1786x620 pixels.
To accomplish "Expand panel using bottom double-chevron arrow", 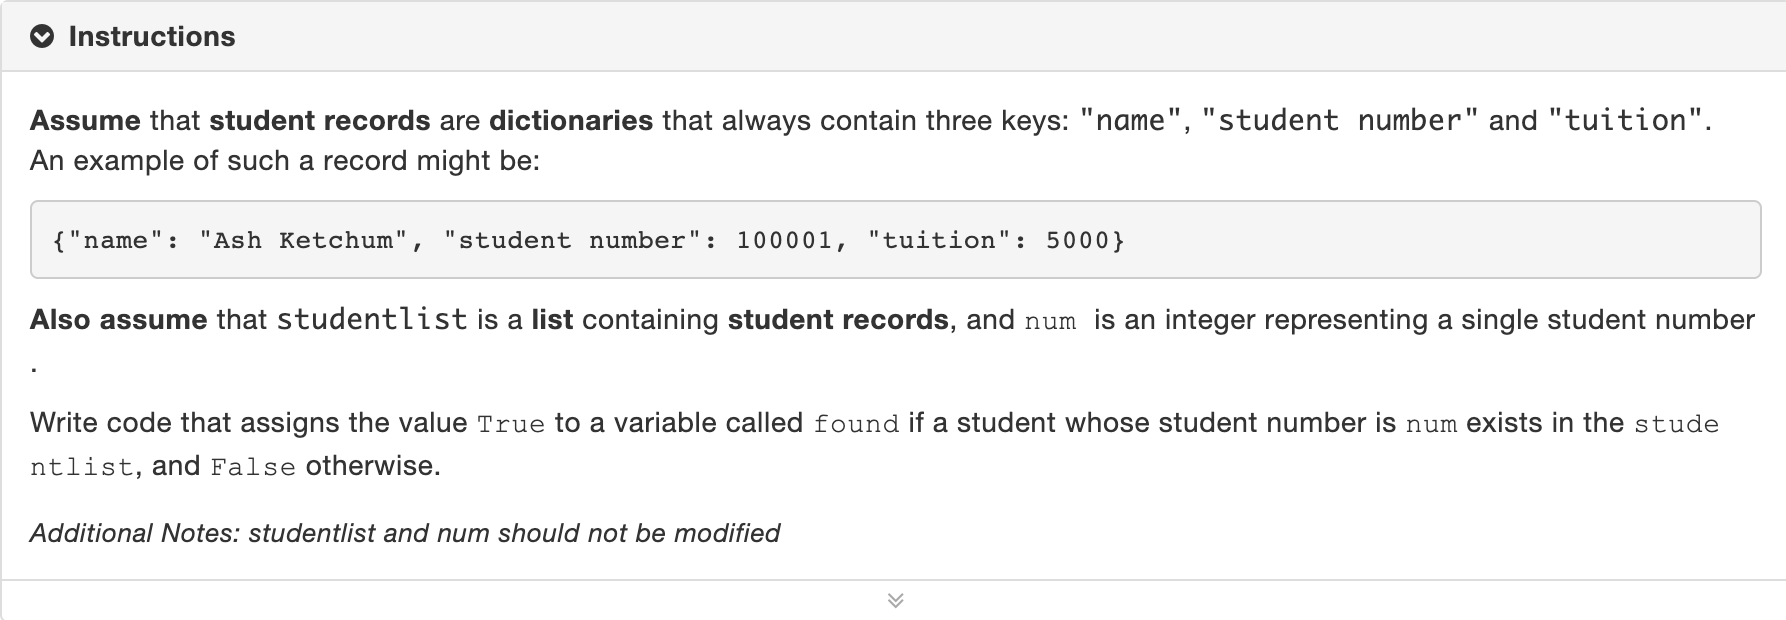I will tap(895, 600).
